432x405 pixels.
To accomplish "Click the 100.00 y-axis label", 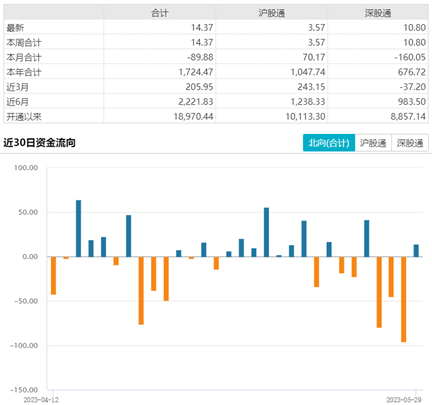I will (x=26, y=168).
